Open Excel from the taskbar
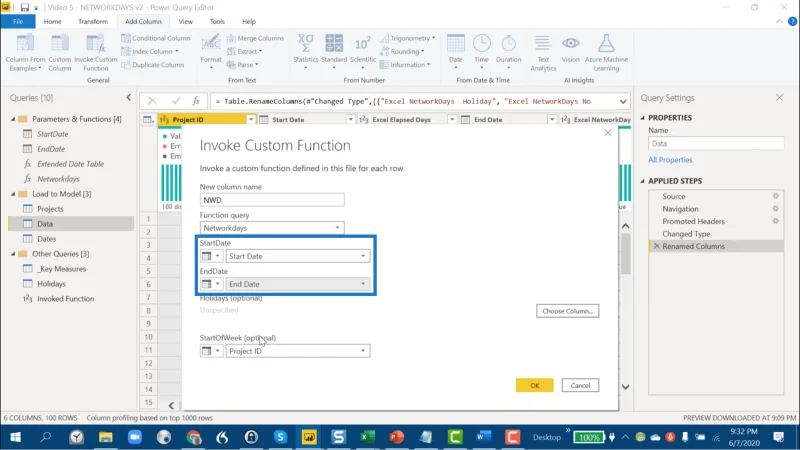Image resolution: width=800 pixels, height=450 pixels. tap(366, 437)
